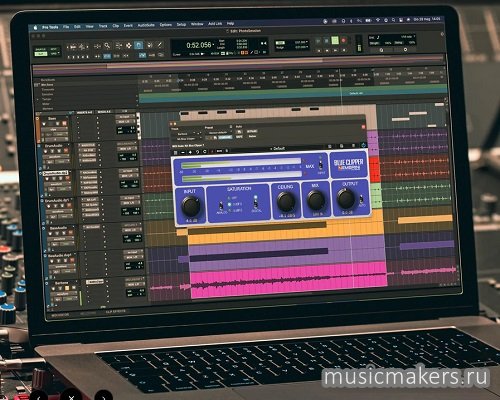Click the green Play transport button

(x=335, y=41)
